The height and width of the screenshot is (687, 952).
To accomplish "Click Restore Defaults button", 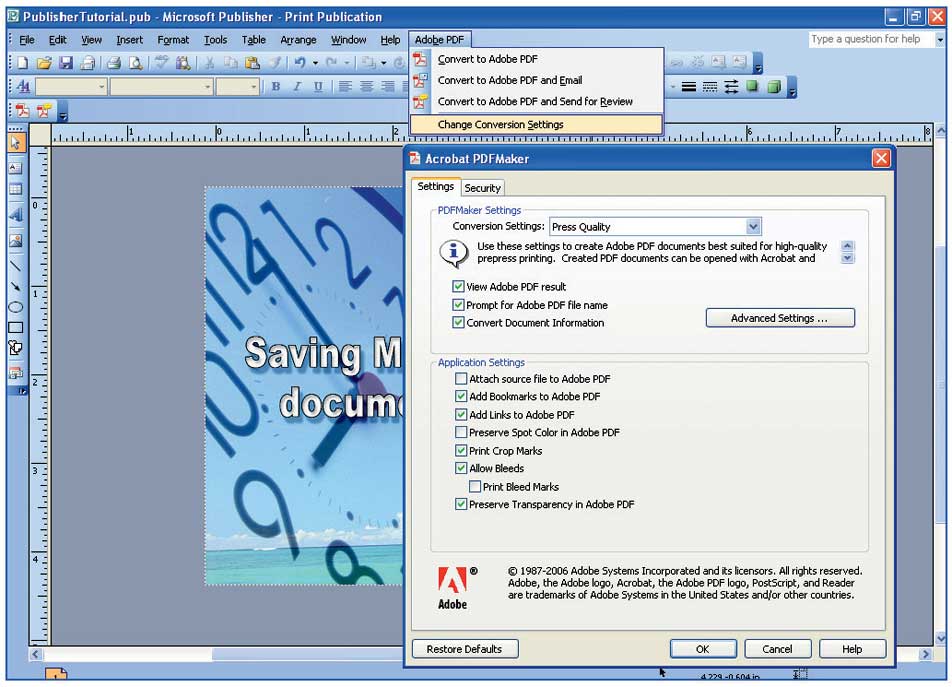I will 465,649.
